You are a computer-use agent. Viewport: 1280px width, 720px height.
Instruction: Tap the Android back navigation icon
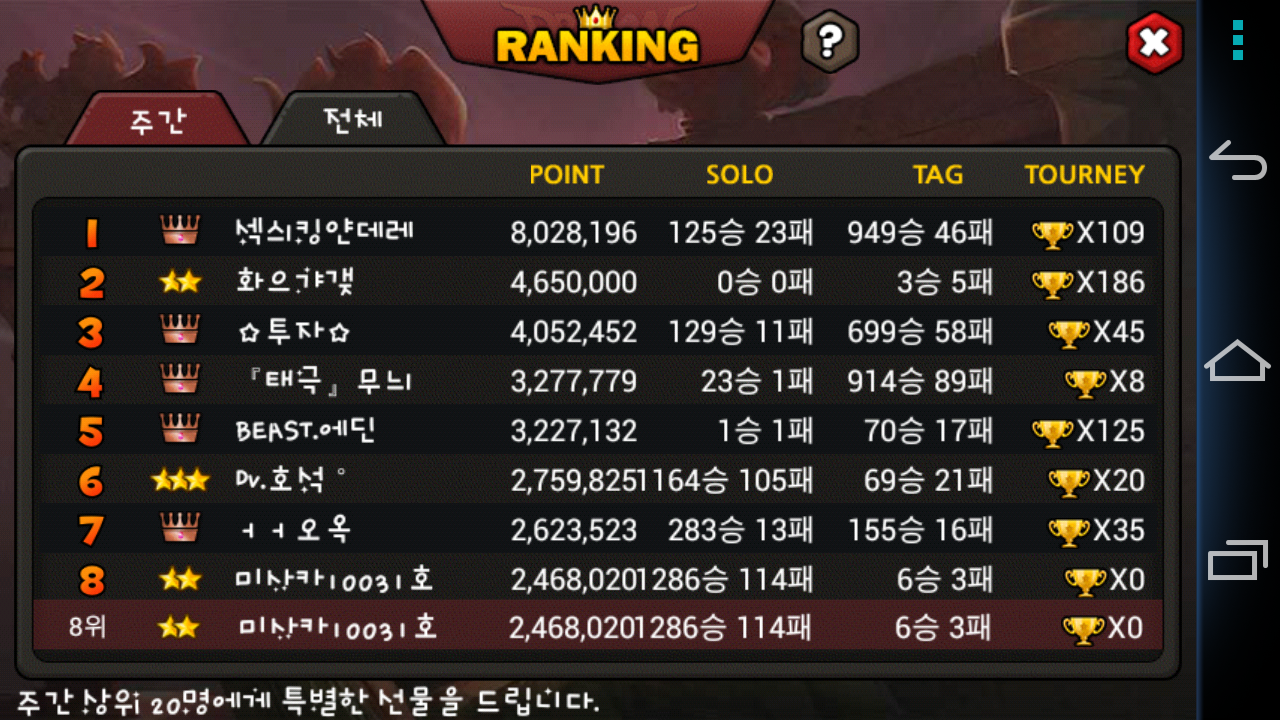click(1238, 160)
